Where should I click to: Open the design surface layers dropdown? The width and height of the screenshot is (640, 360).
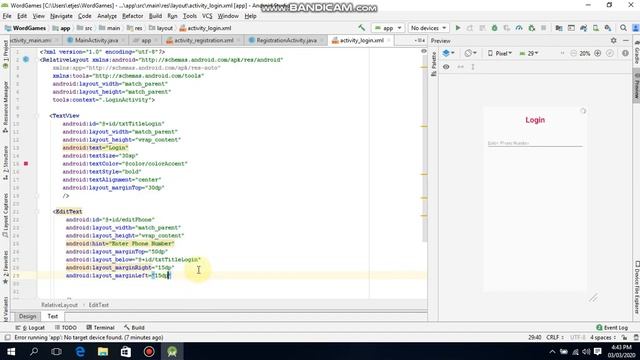pos(448,53)
